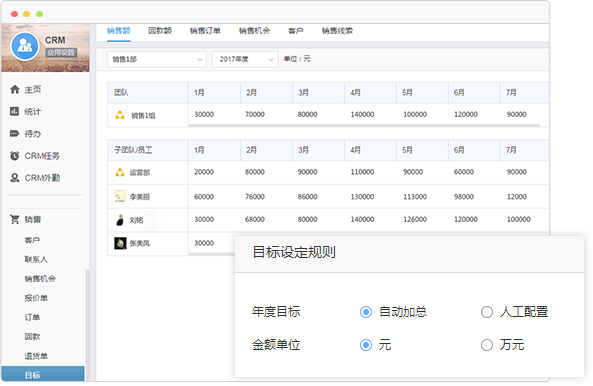Click 刘铭's May value 126000

pyautogui.click(x=415, y=219)
